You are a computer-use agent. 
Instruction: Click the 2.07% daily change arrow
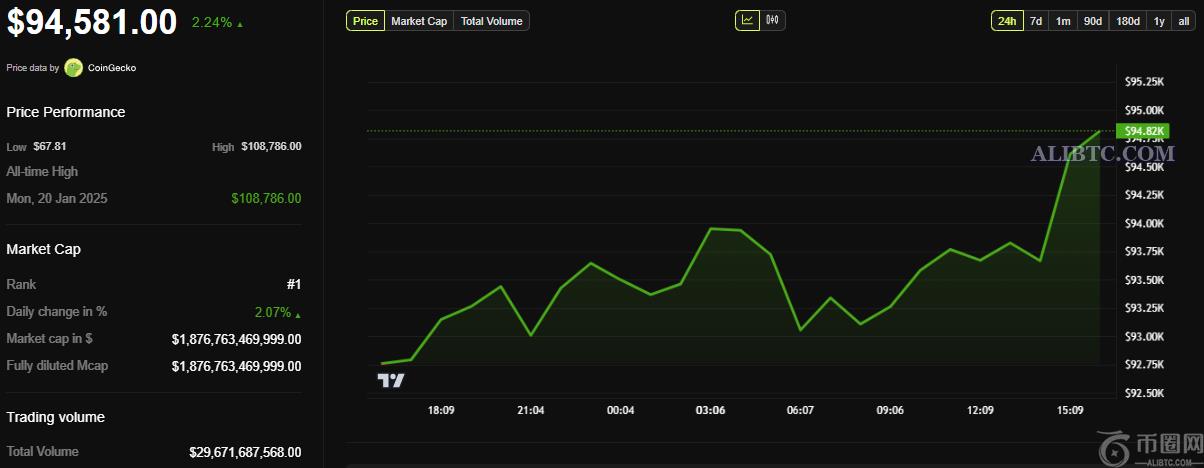[x=297, y=314]
